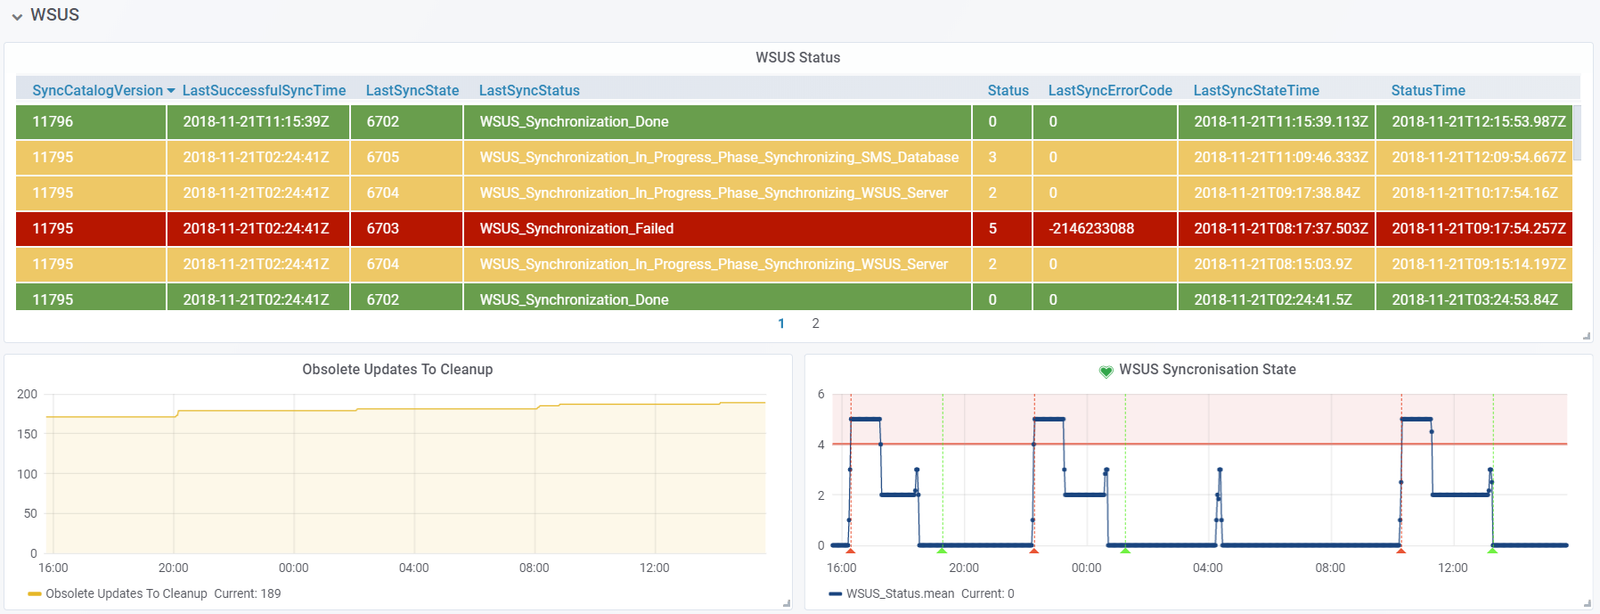
Task: Click green annotation marker after 12:00
Action: point(1493,550)
